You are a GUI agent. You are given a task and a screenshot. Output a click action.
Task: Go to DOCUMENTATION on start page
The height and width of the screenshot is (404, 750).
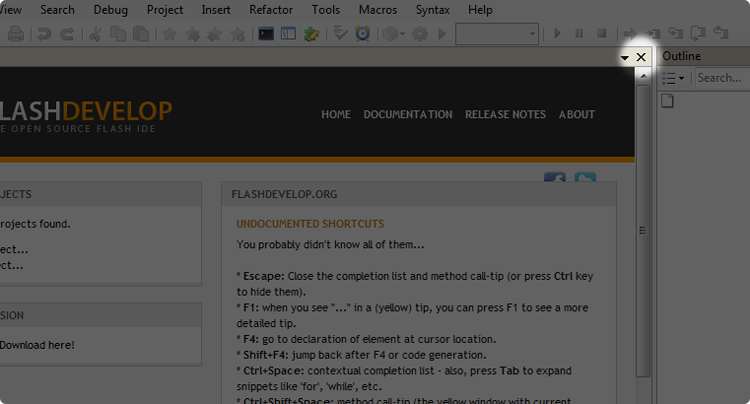[407, 114]
